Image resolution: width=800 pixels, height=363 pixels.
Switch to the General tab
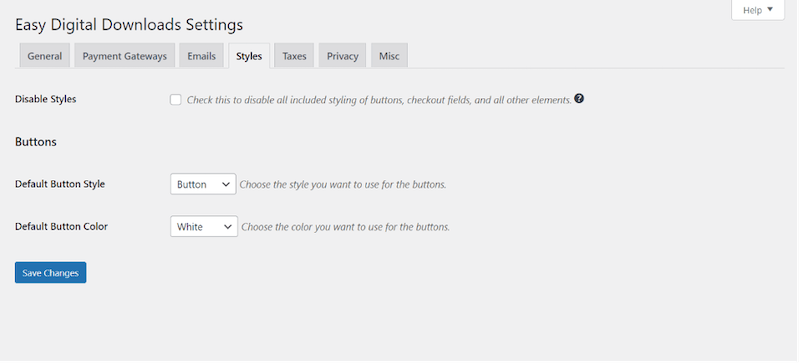point(45,56)
